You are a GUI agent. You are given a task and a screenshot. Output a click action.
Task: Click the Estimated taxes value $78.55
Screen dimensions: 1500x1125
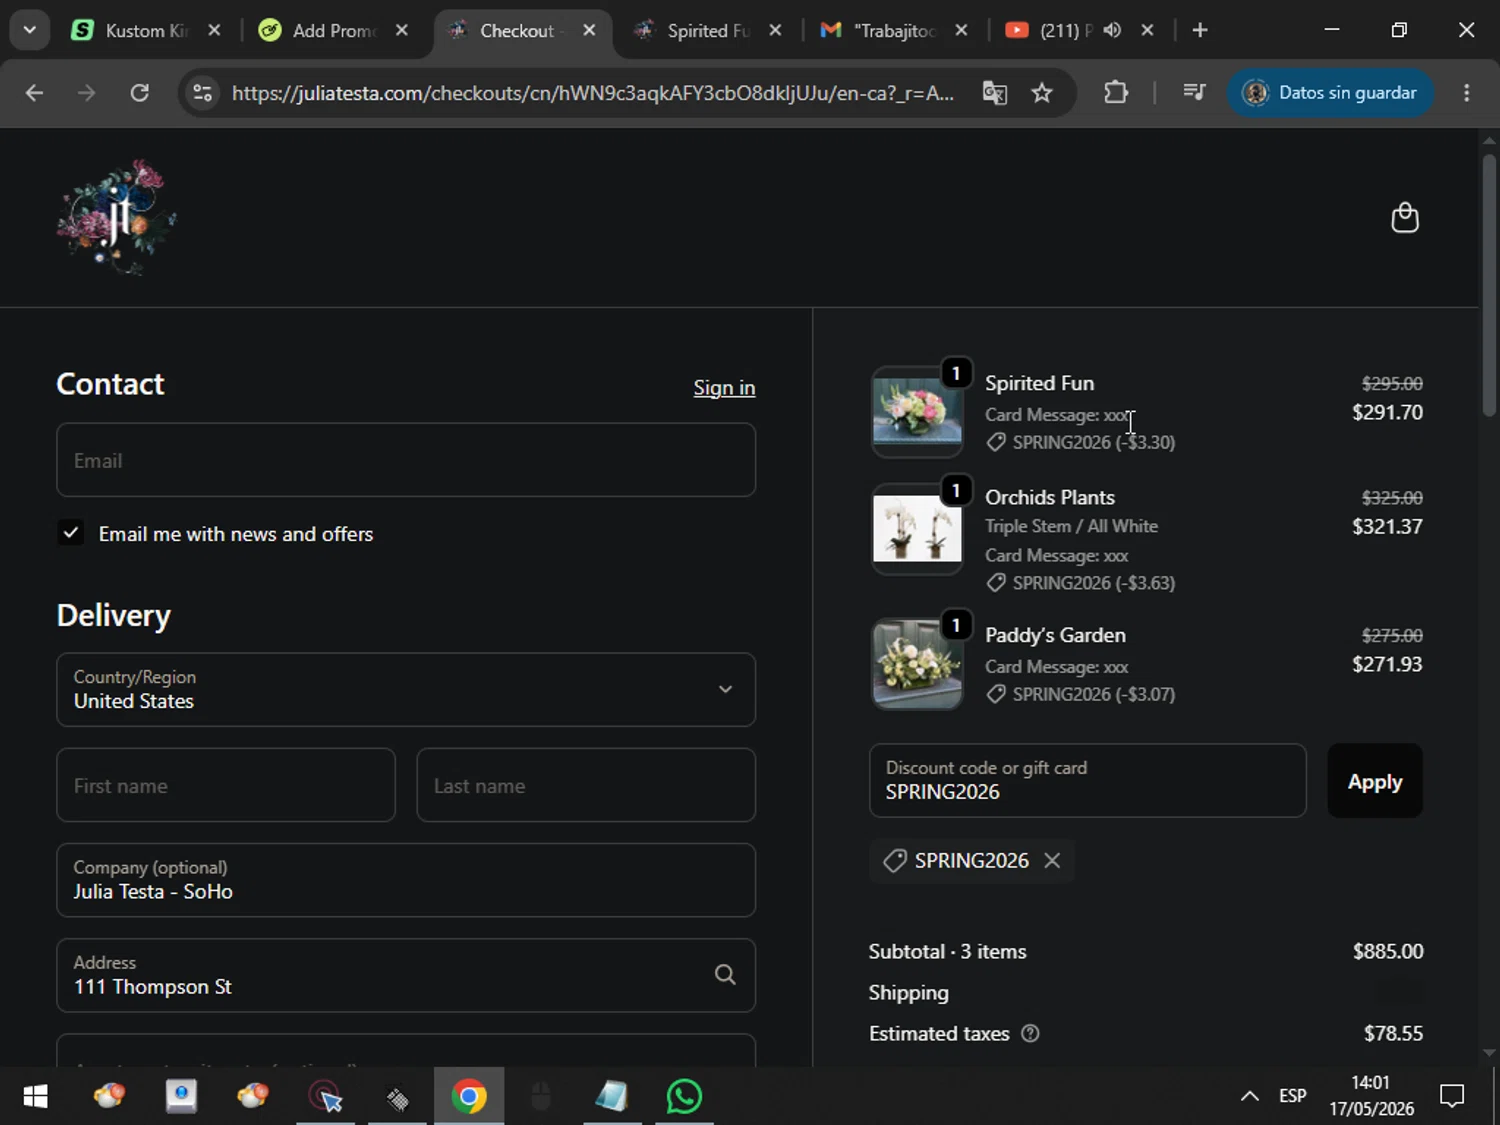(x=1393, y=1033)
